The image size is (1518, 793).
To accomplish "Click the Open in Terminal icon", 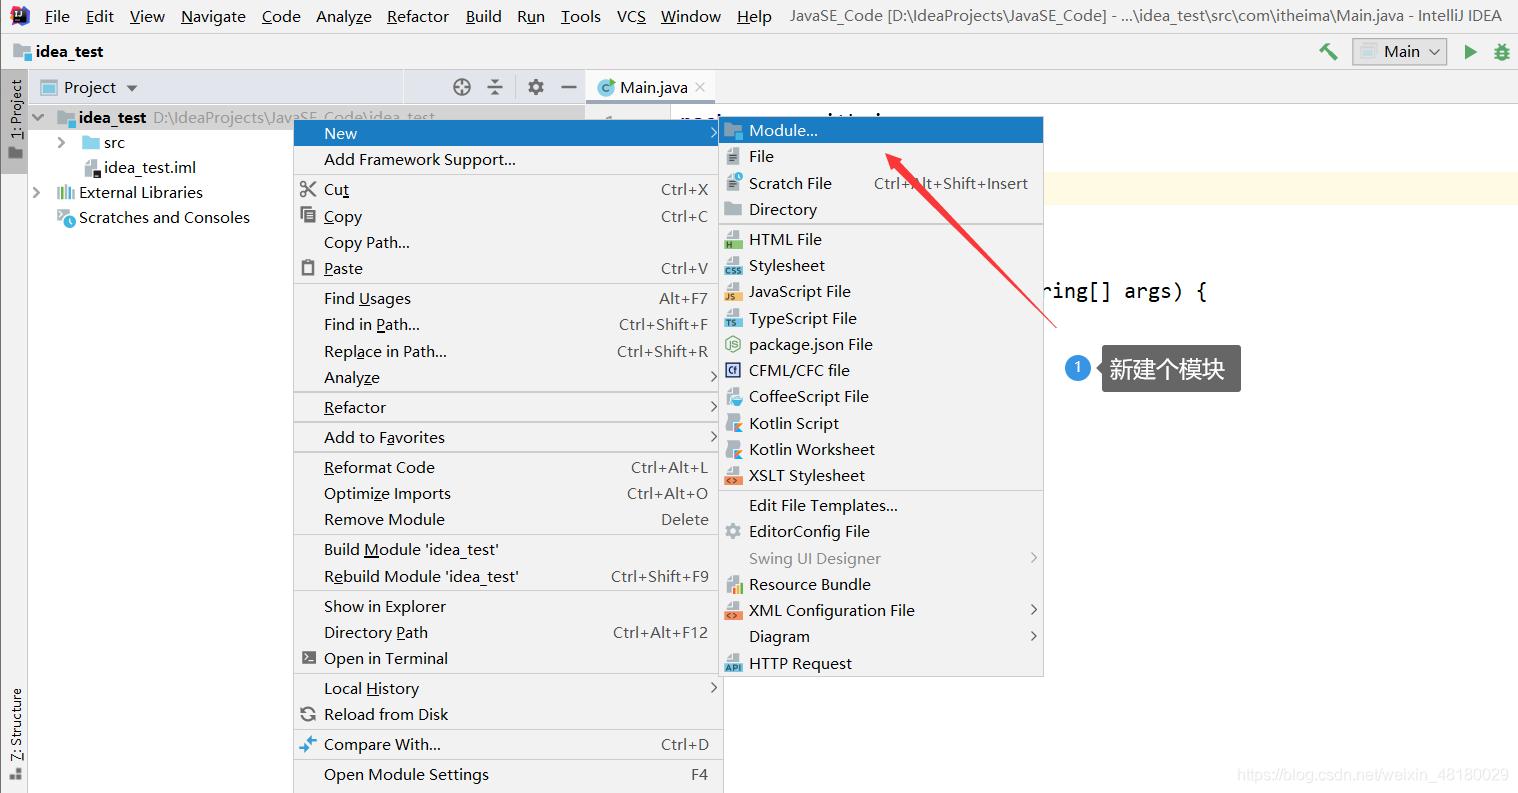I will point(308,658).
